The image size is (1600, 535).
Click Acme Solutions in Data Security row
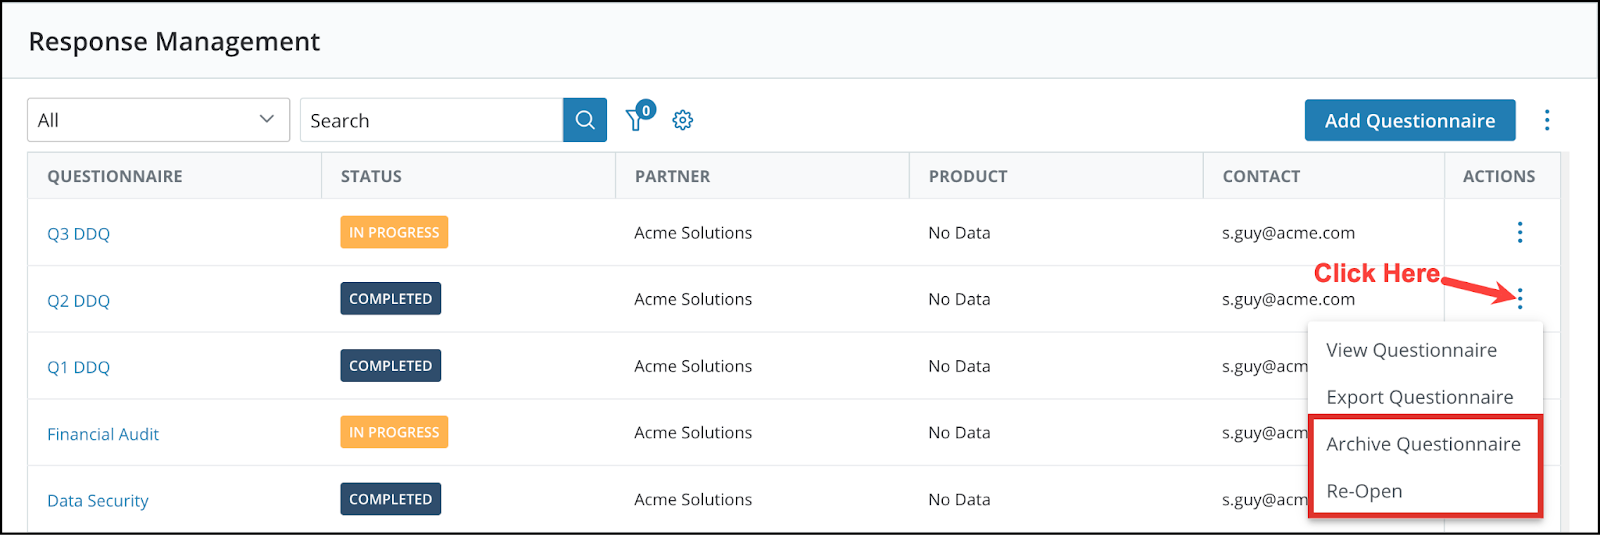[x=693, y=499]
